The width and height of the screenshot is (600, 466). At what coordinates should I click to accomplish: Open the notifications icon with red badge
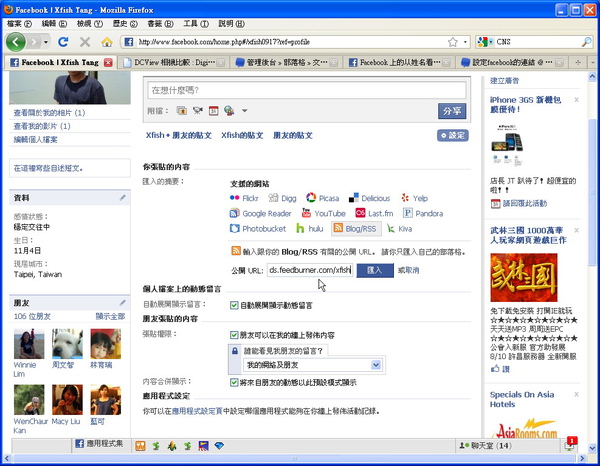tap(570, 445)
